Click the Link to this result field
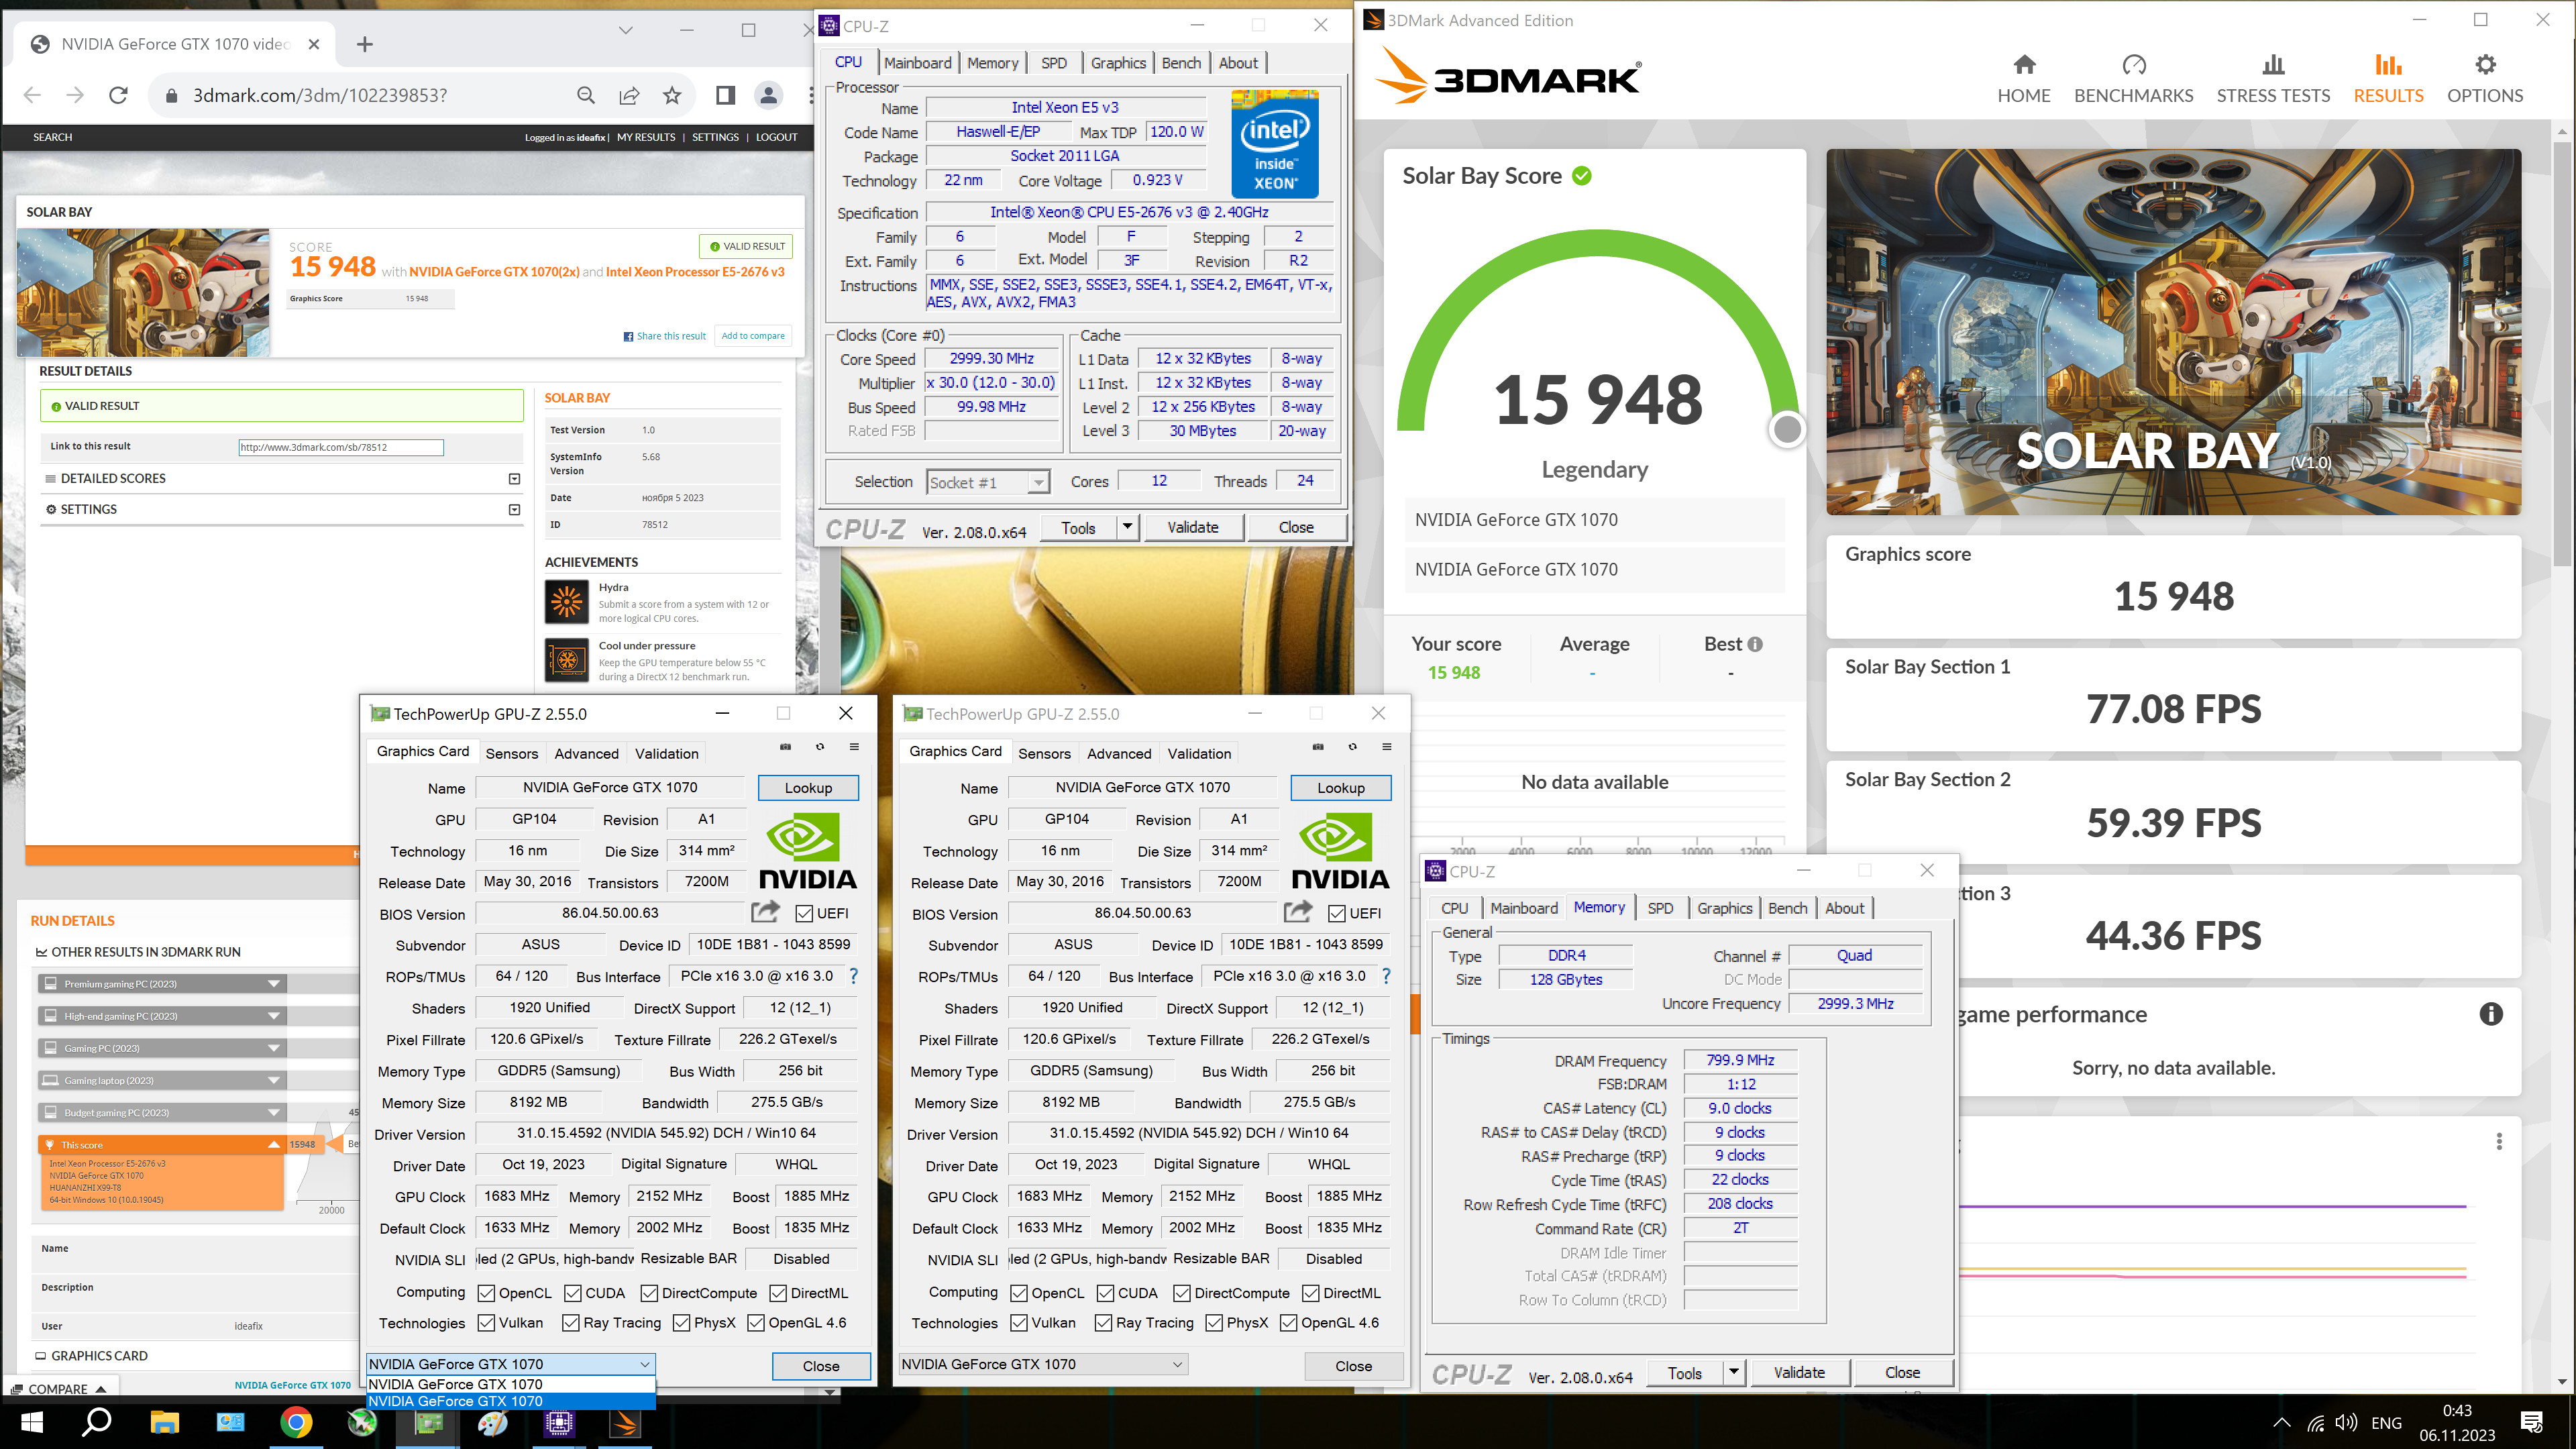 point(341,447)
